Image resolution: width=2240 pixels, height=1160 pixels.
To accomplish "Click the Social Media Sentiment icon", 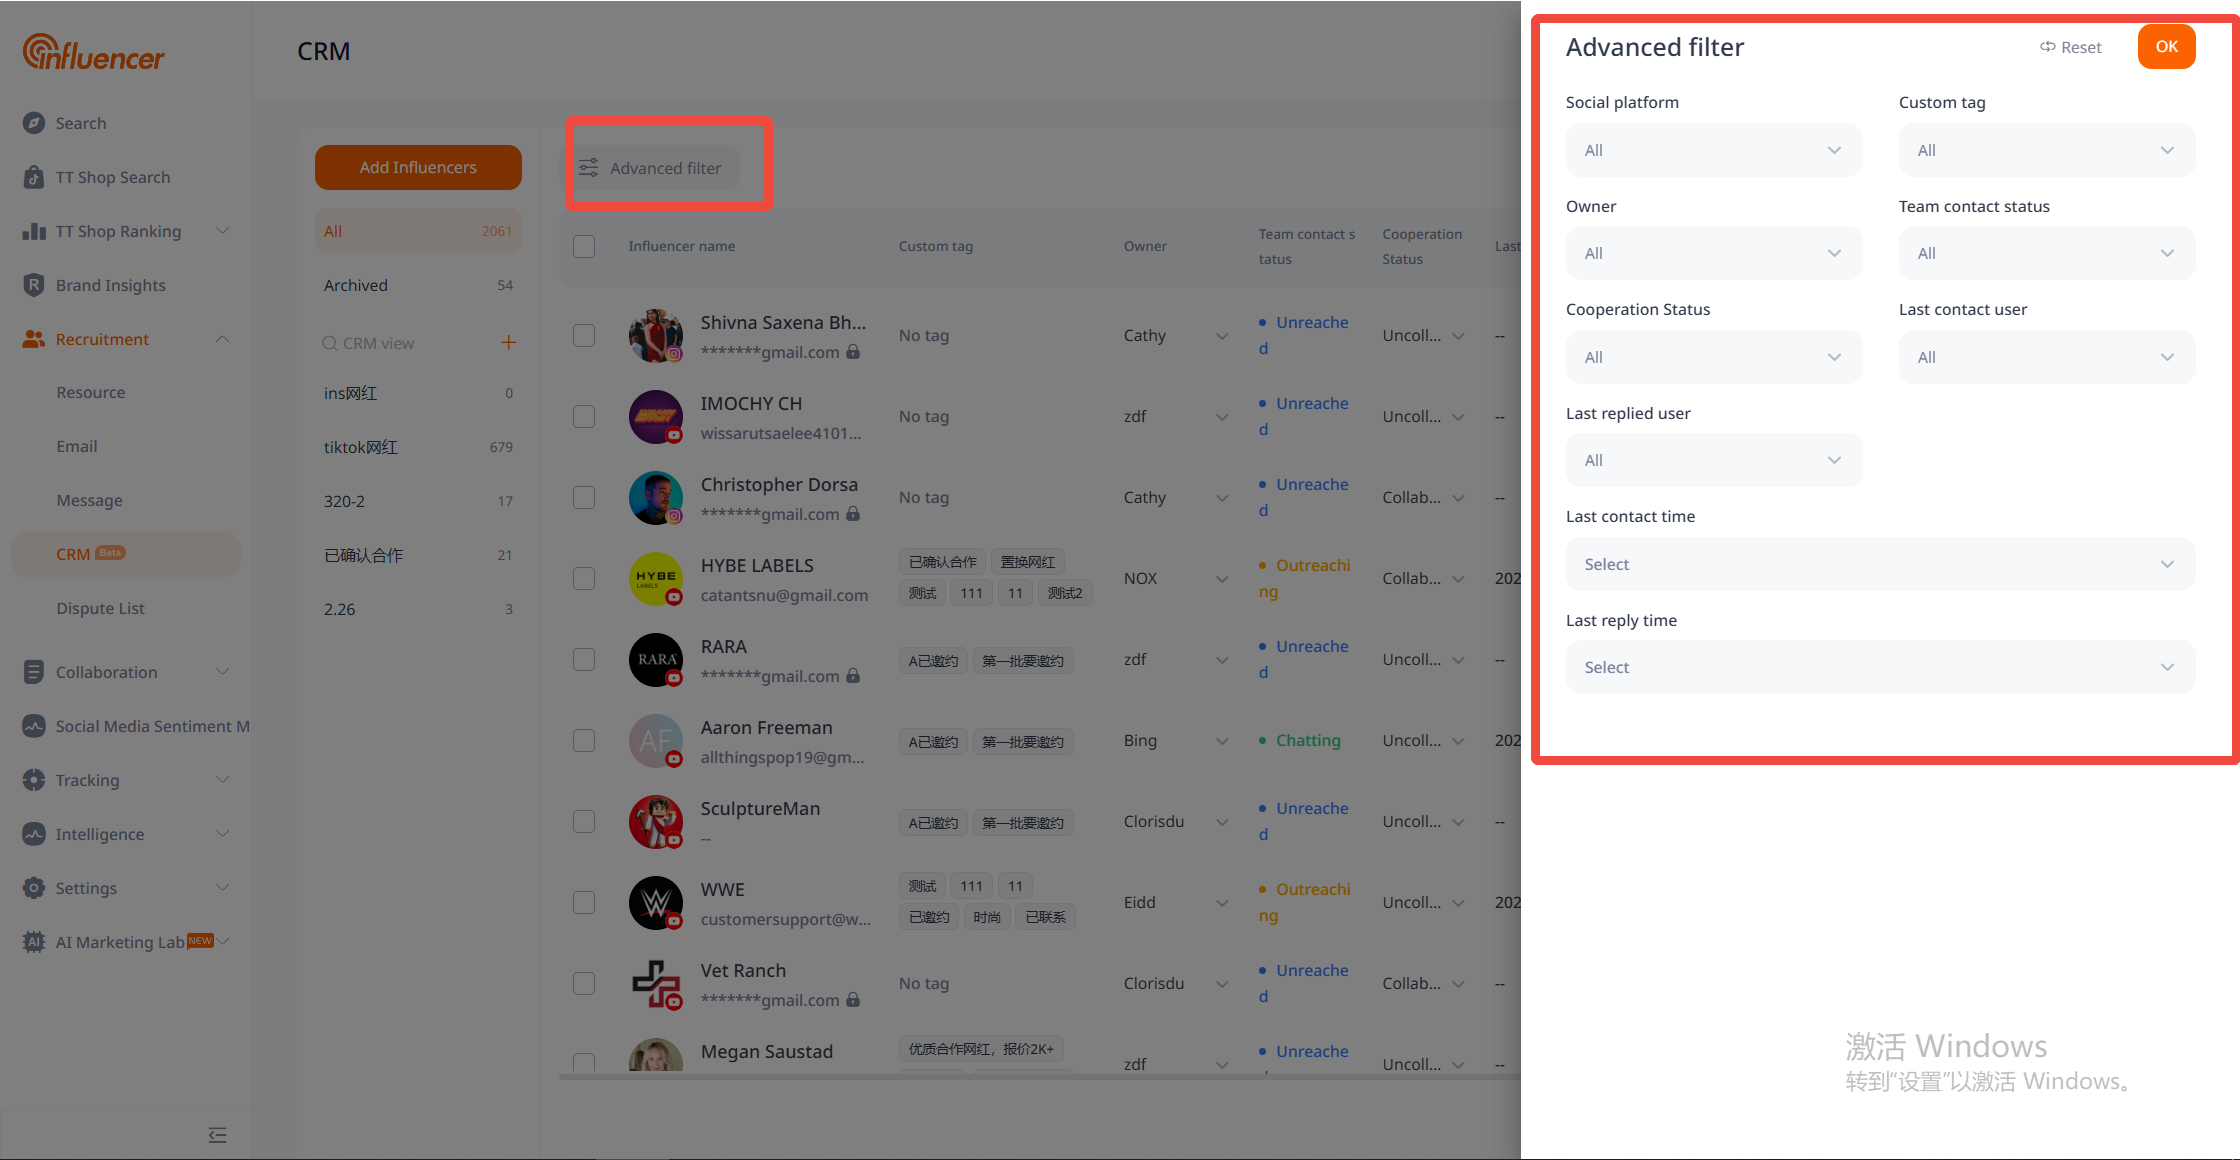I will click(34, 726).
